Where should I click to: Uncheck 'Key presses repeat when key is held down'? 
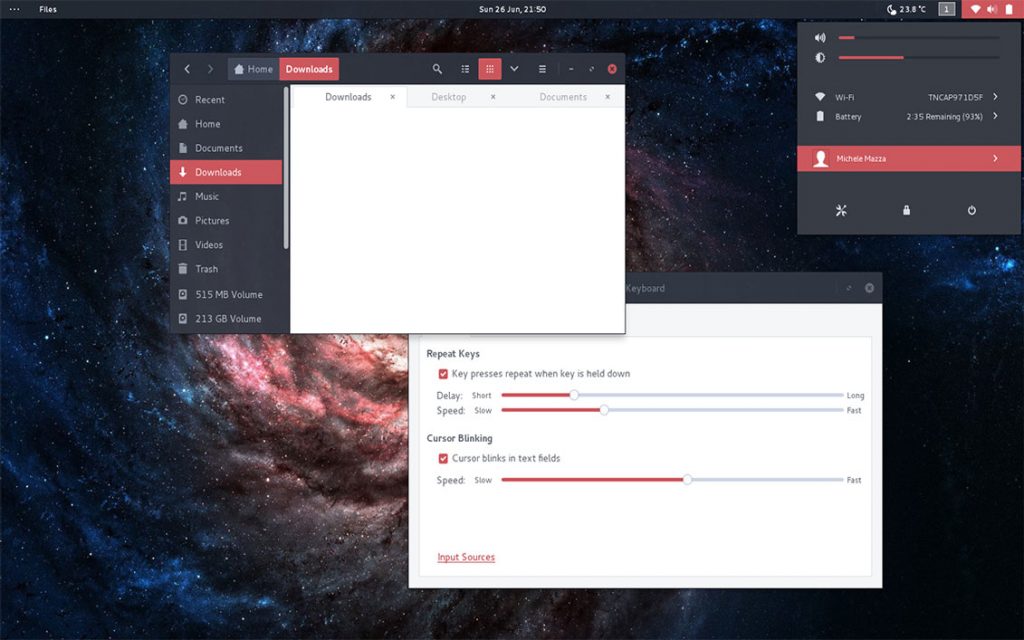click(442, 373)
